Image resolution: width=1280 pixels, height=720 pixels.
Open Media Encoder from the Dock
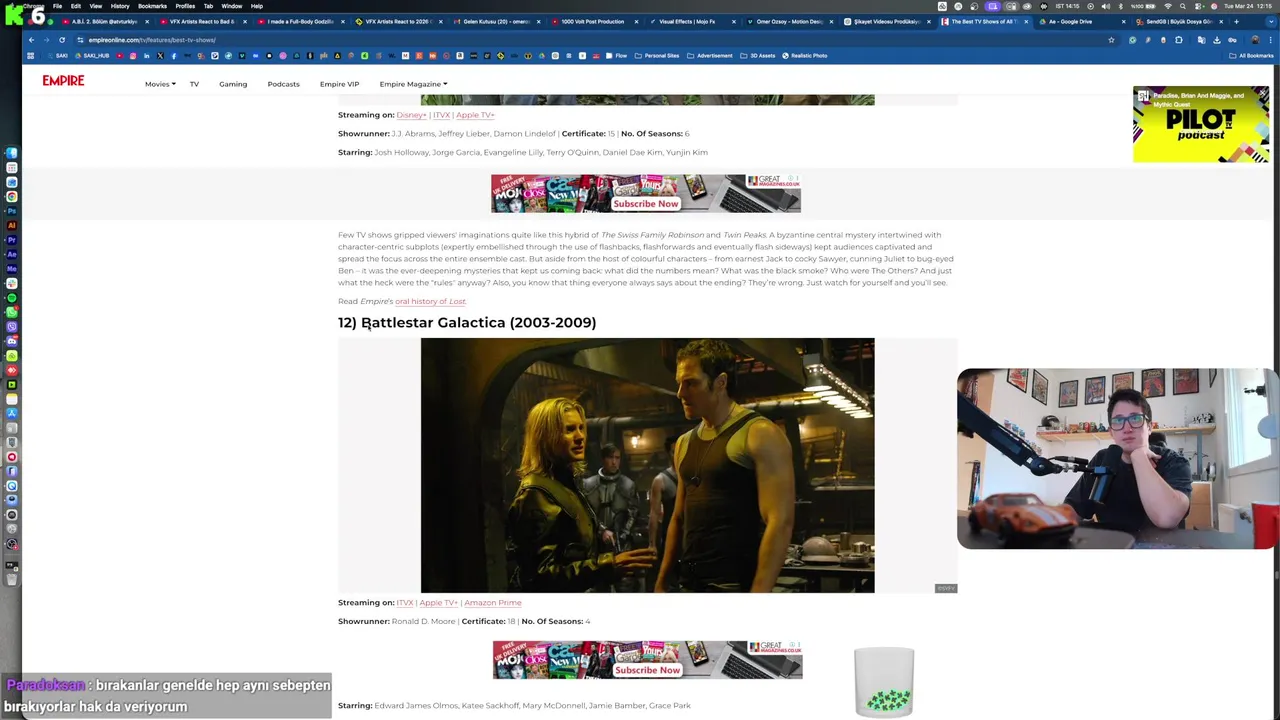[12, 269]
